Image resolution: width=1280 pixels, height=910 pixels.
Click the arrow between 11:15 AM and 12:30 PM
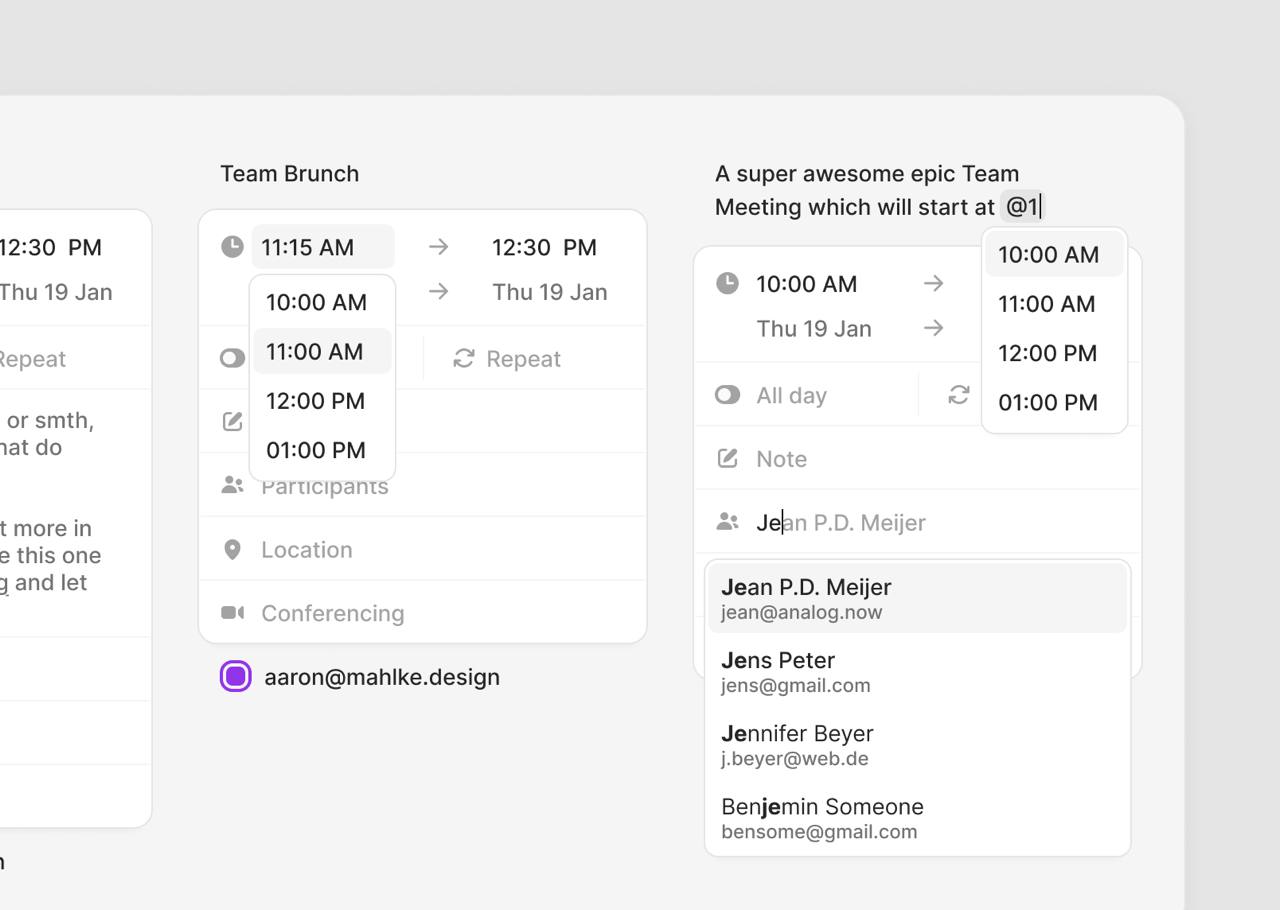pos(438,247)
